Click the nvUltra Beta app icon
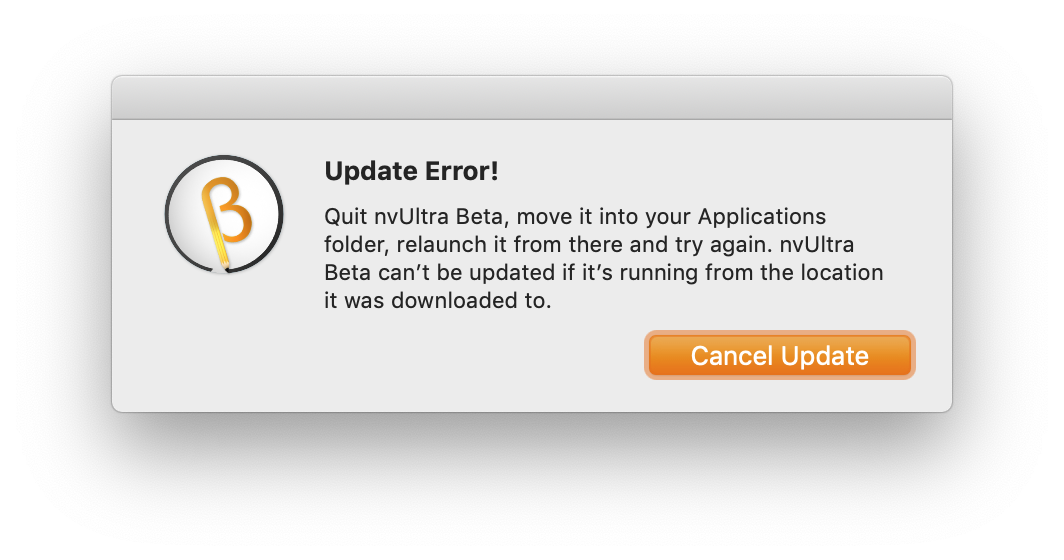 tap(224, 214)
